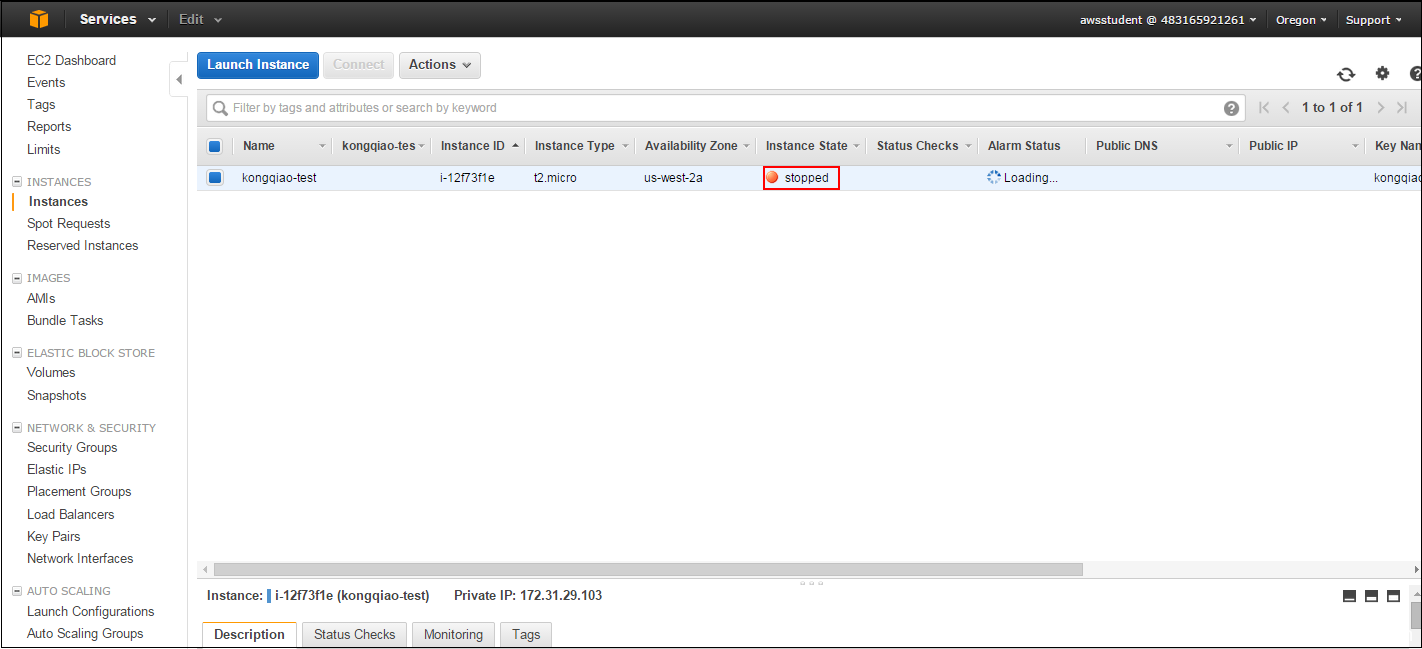Maximize the details pane with the third layout icon
This screenshot has height=649, width=1422.
1393,596
